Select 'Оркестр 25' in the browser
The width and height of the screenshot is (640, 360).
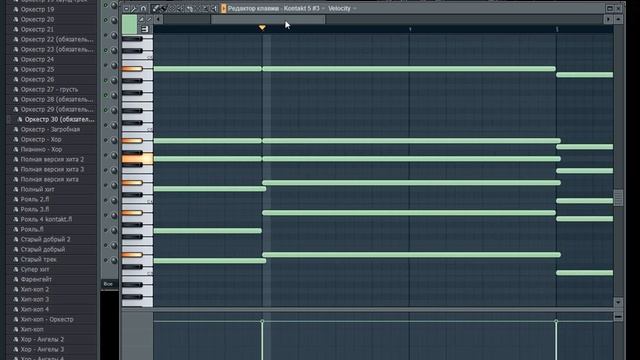(37, 69)
